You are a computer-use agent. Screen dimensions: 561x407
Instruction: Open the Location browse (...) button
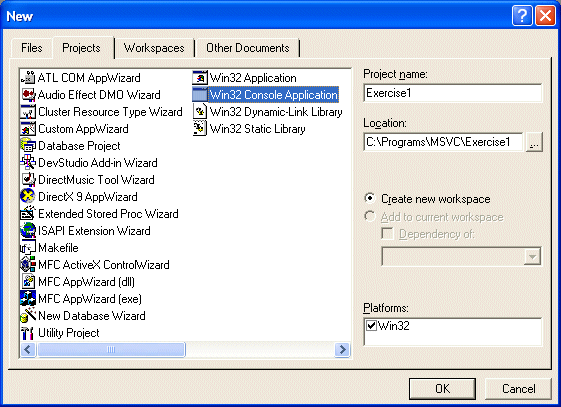coord(534,142)
